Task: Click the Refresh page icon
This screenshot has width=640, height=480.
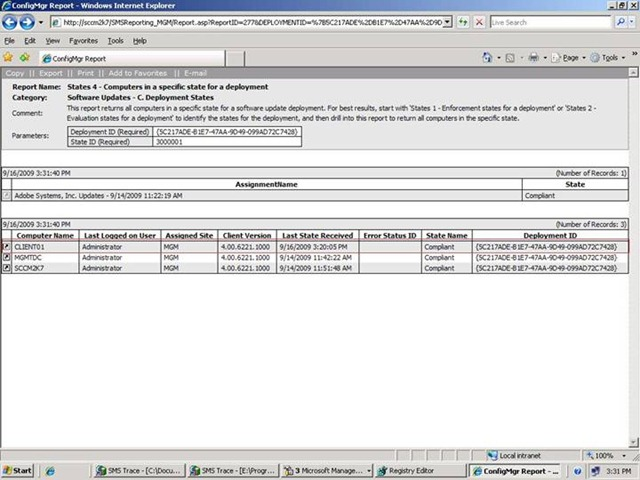Action: [463, 21]
